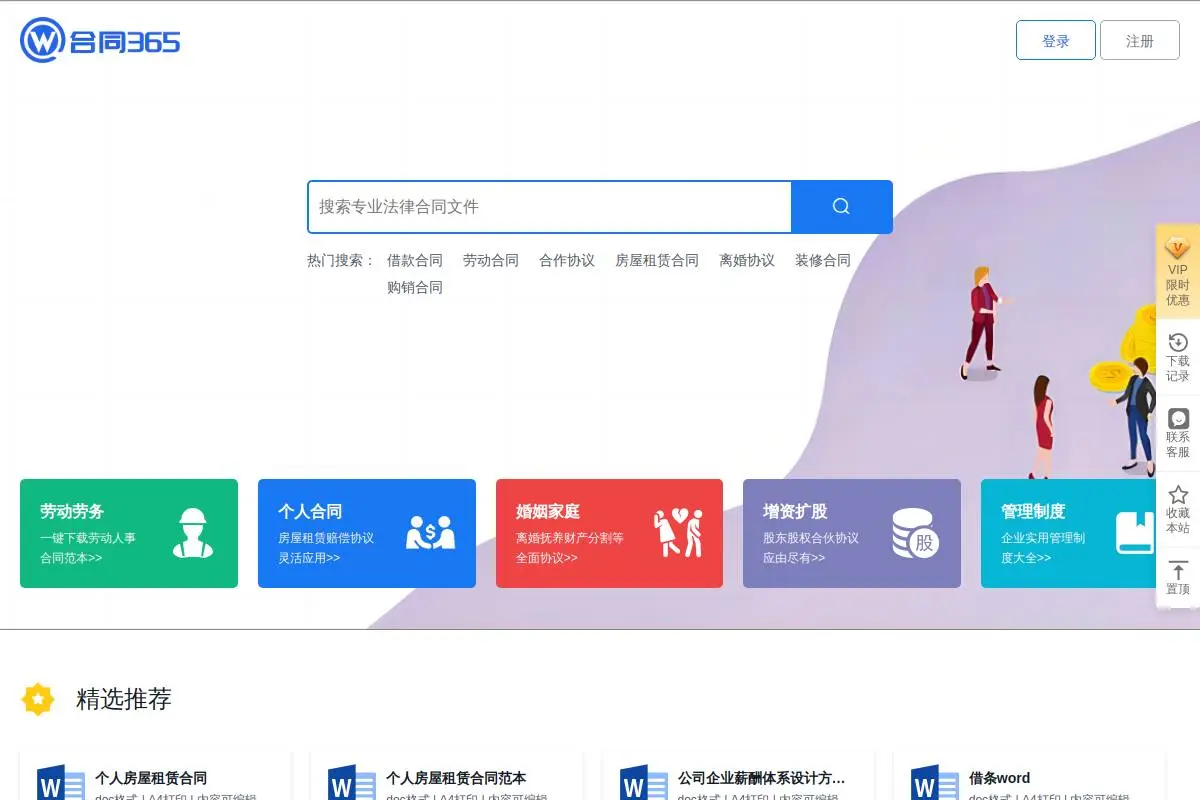Open the 婚姻家庭 category title
Viewport: 1200px width, 800px height.
click(548, 511)
